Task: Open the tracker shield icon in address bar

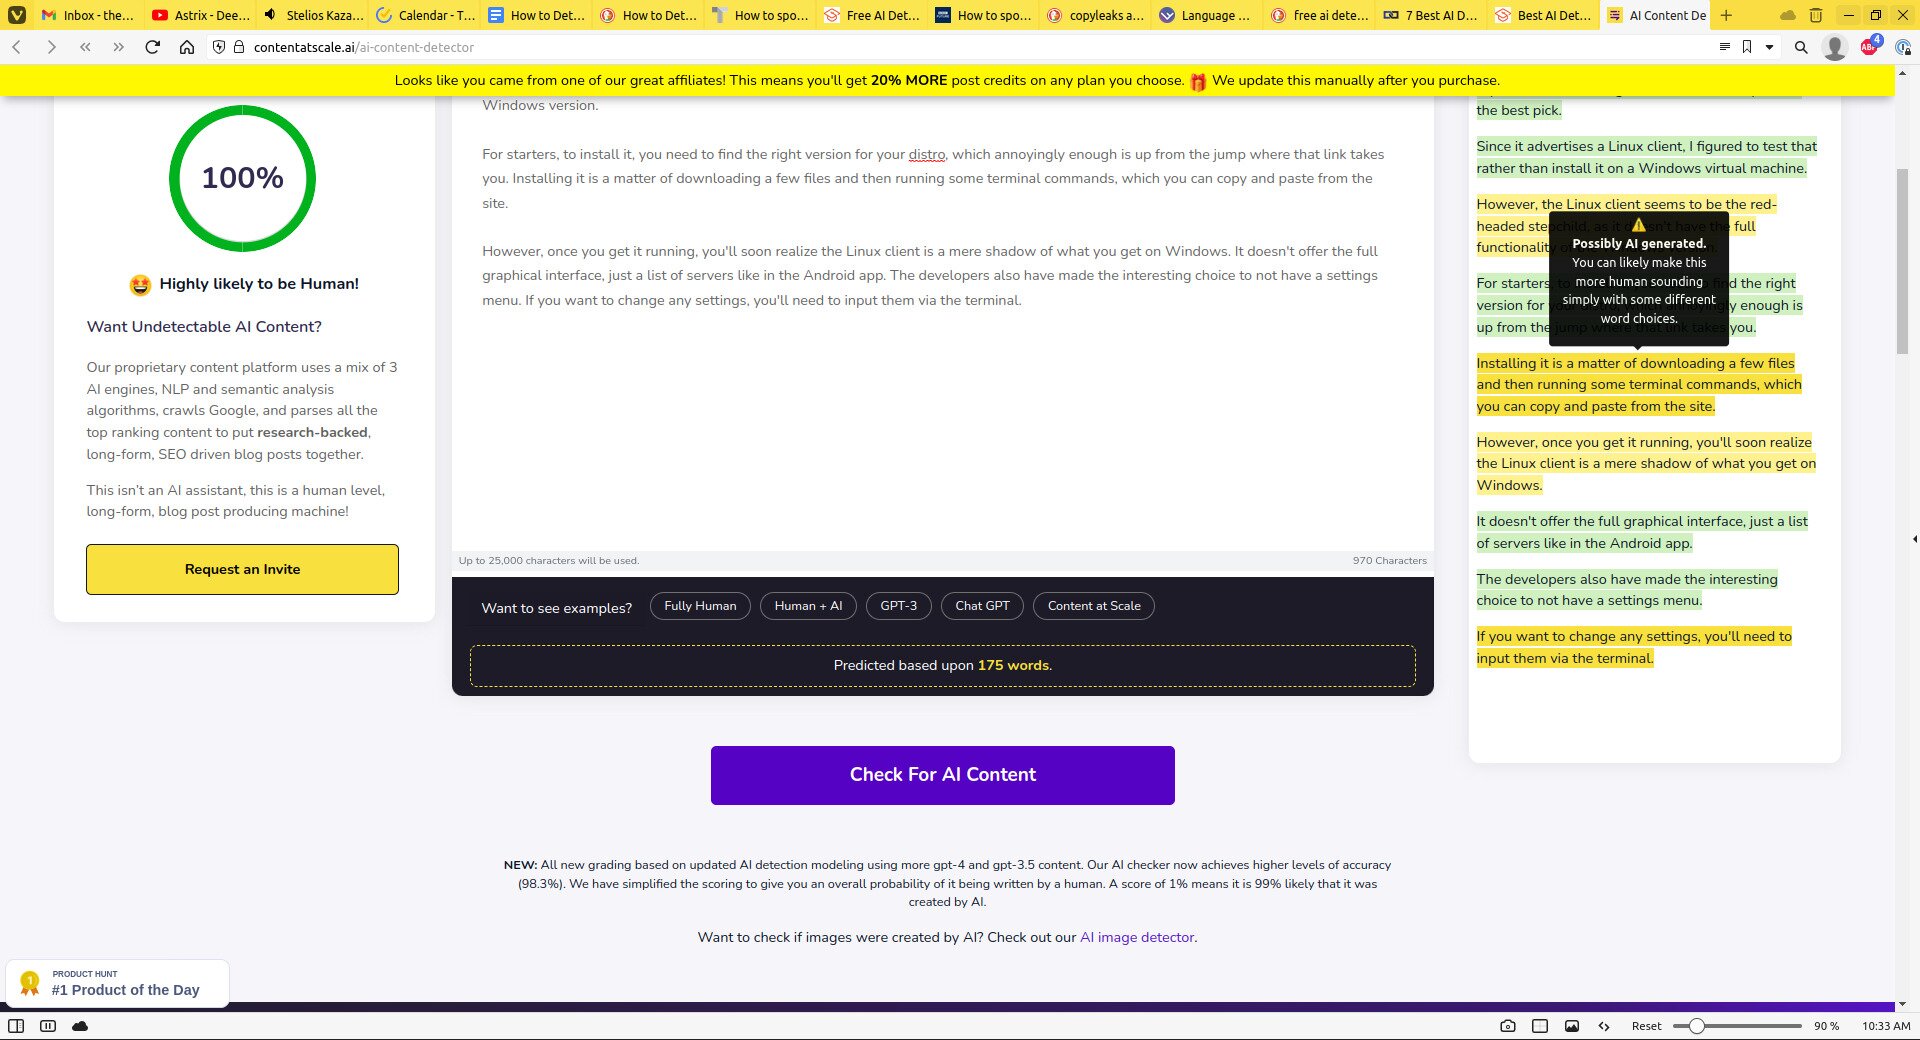Action: (x=219, y=47)
